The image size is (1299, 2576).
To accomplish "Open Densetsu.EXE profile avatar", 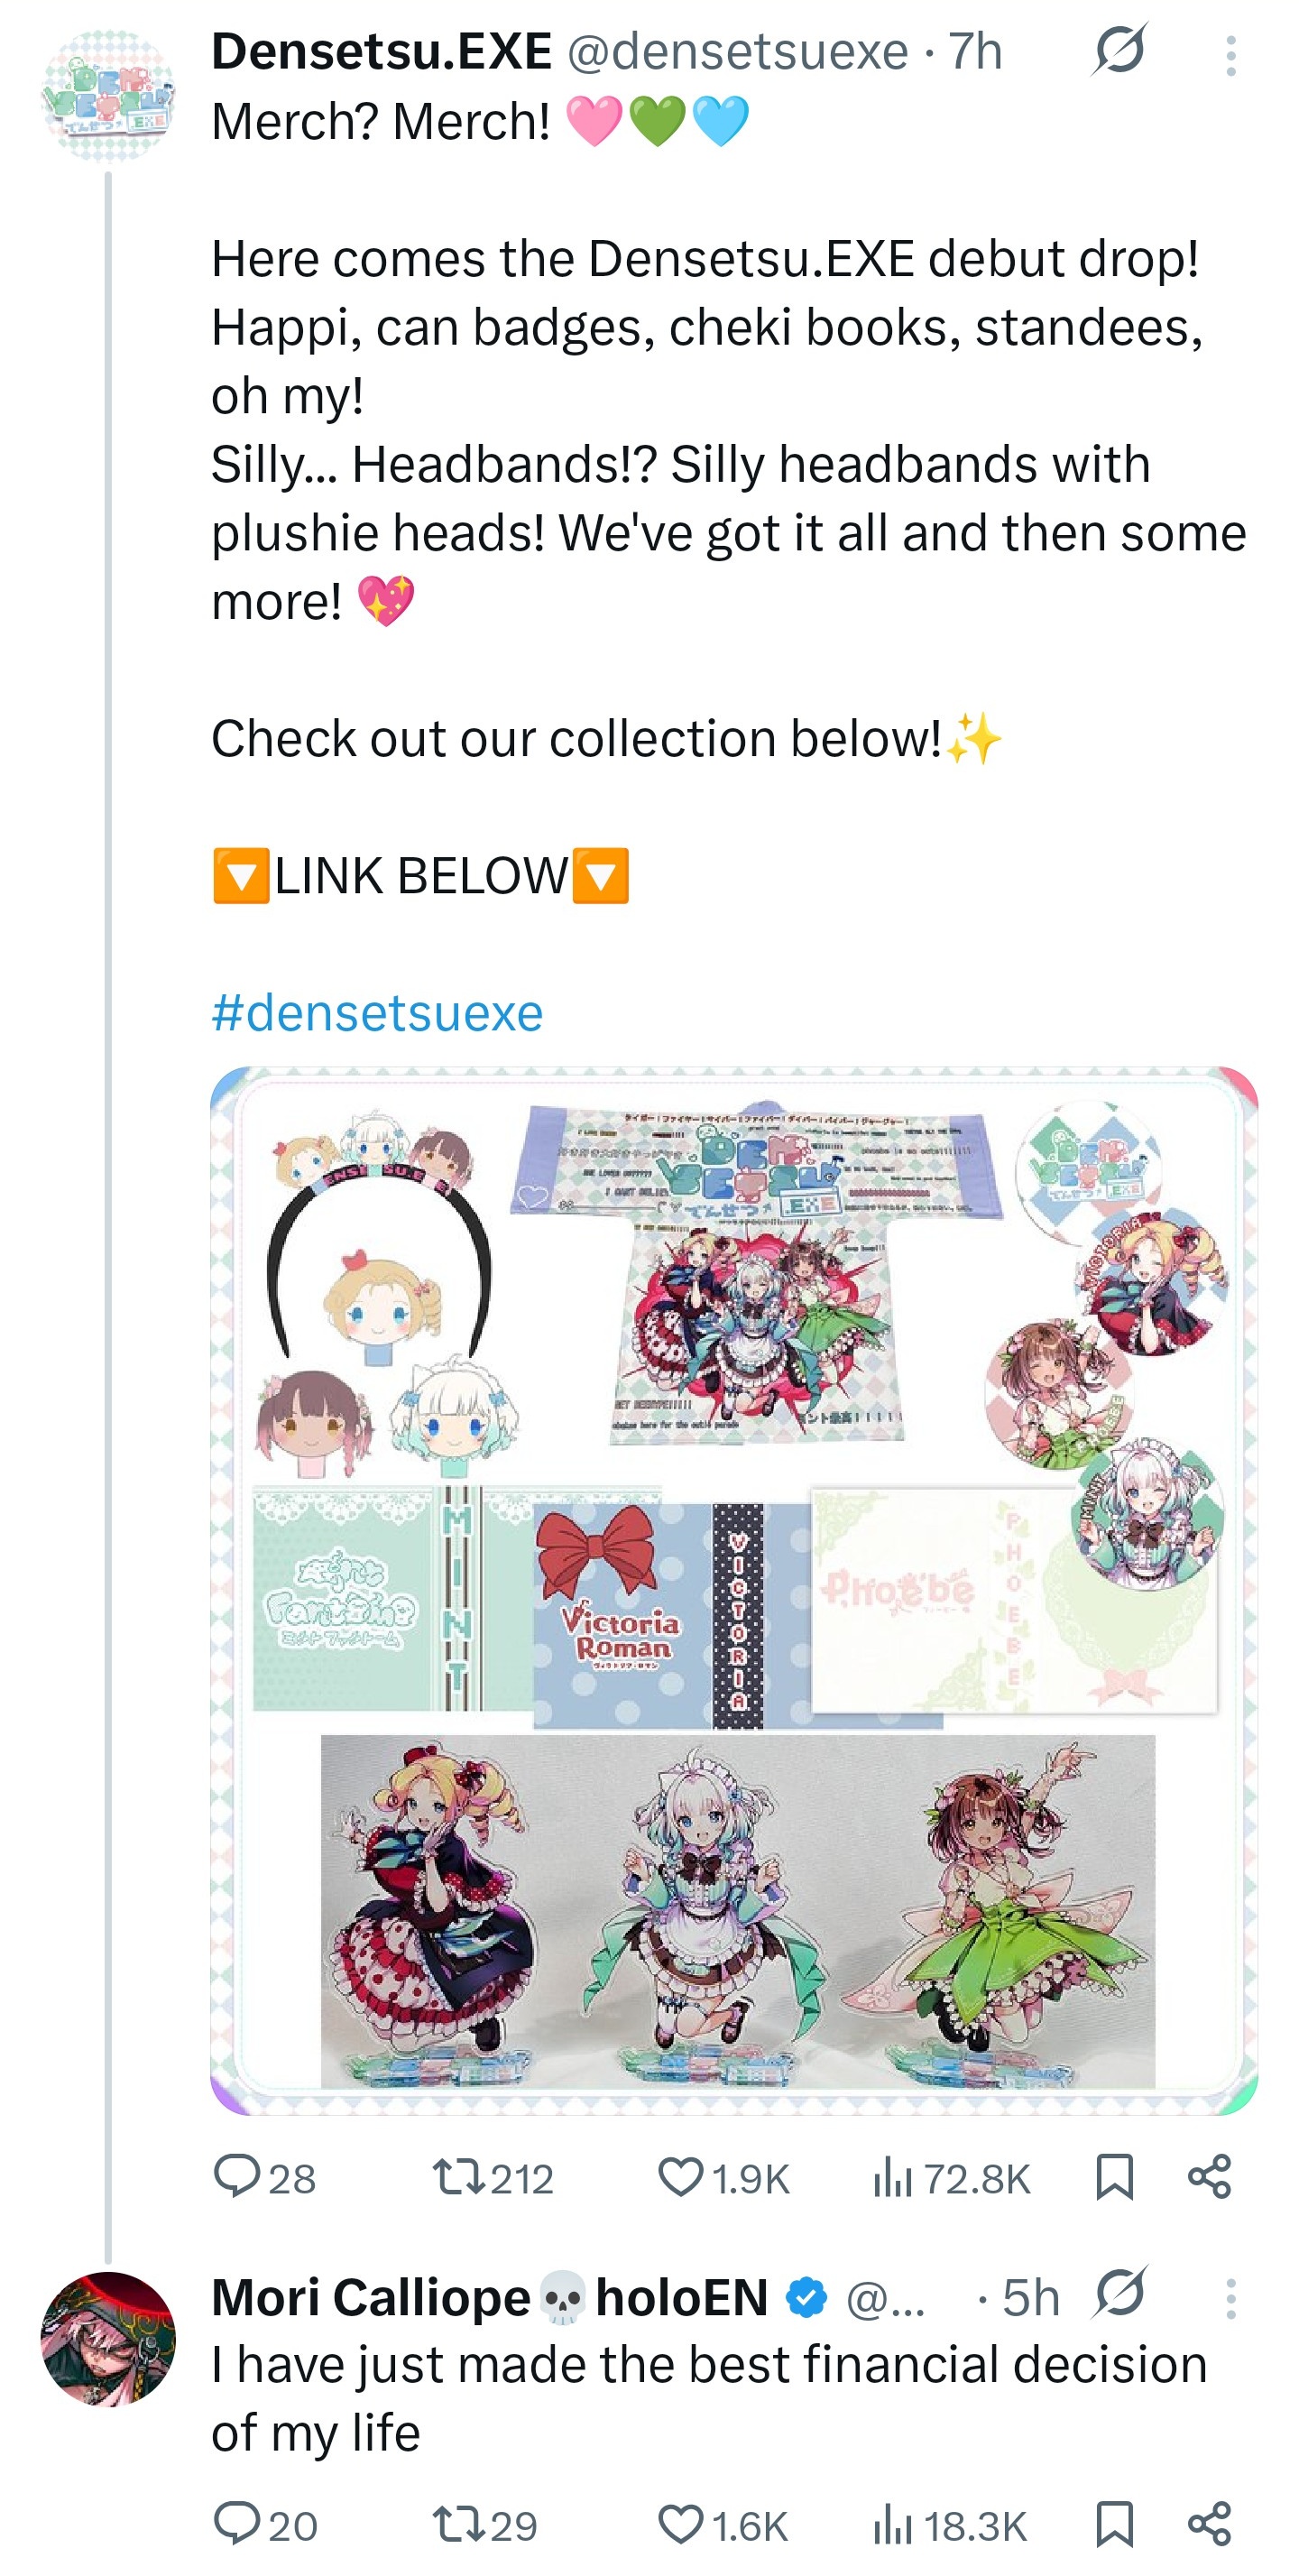I will point(108,96).
